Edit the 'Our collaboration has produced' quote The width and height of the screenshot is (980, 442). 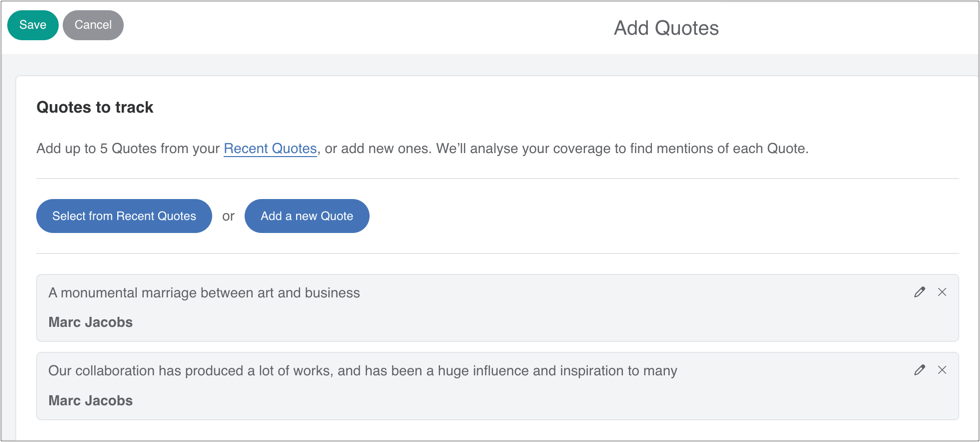point(920,370)
